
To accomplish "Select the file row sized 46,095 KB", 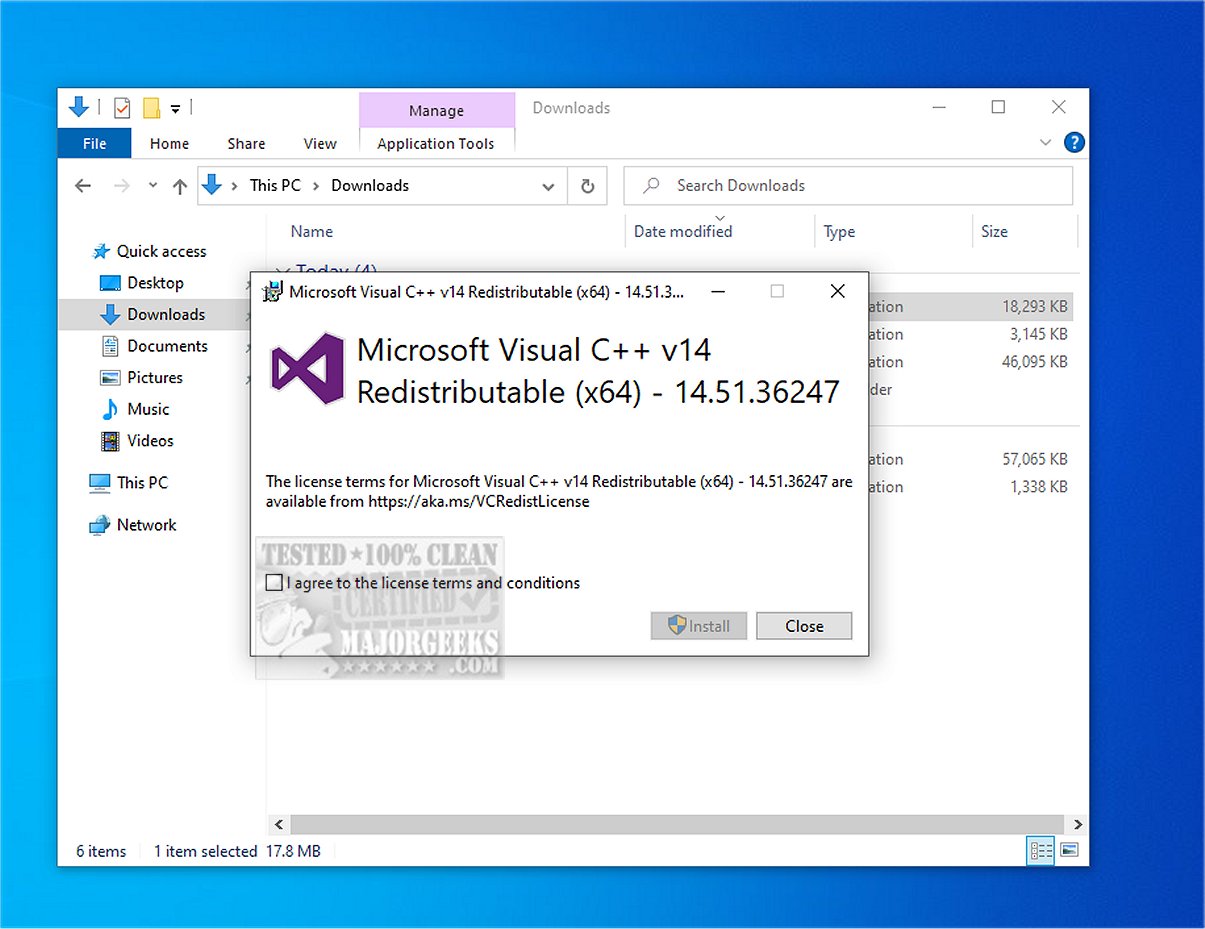I will (970, 362).
